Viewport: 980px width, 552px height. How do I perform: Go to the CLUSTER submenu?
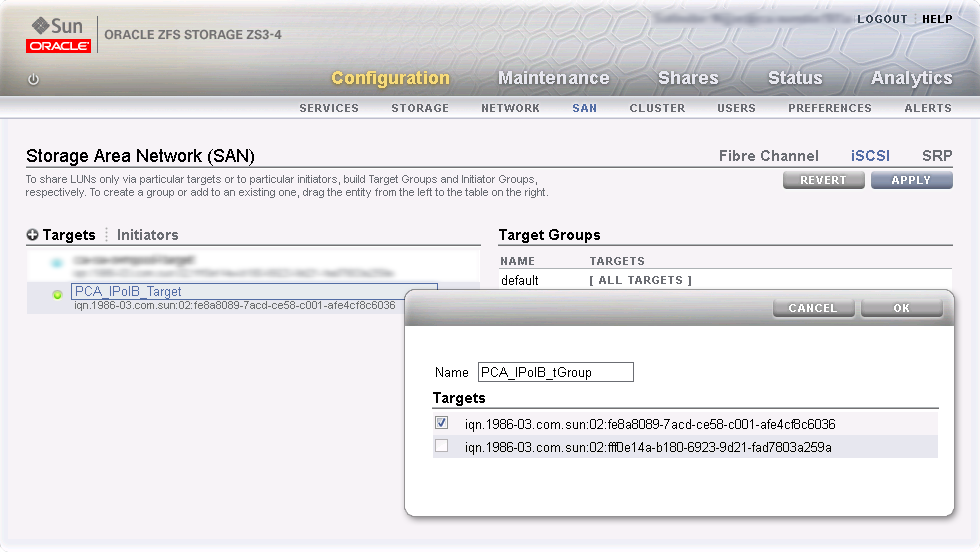[x=657, y=108]
